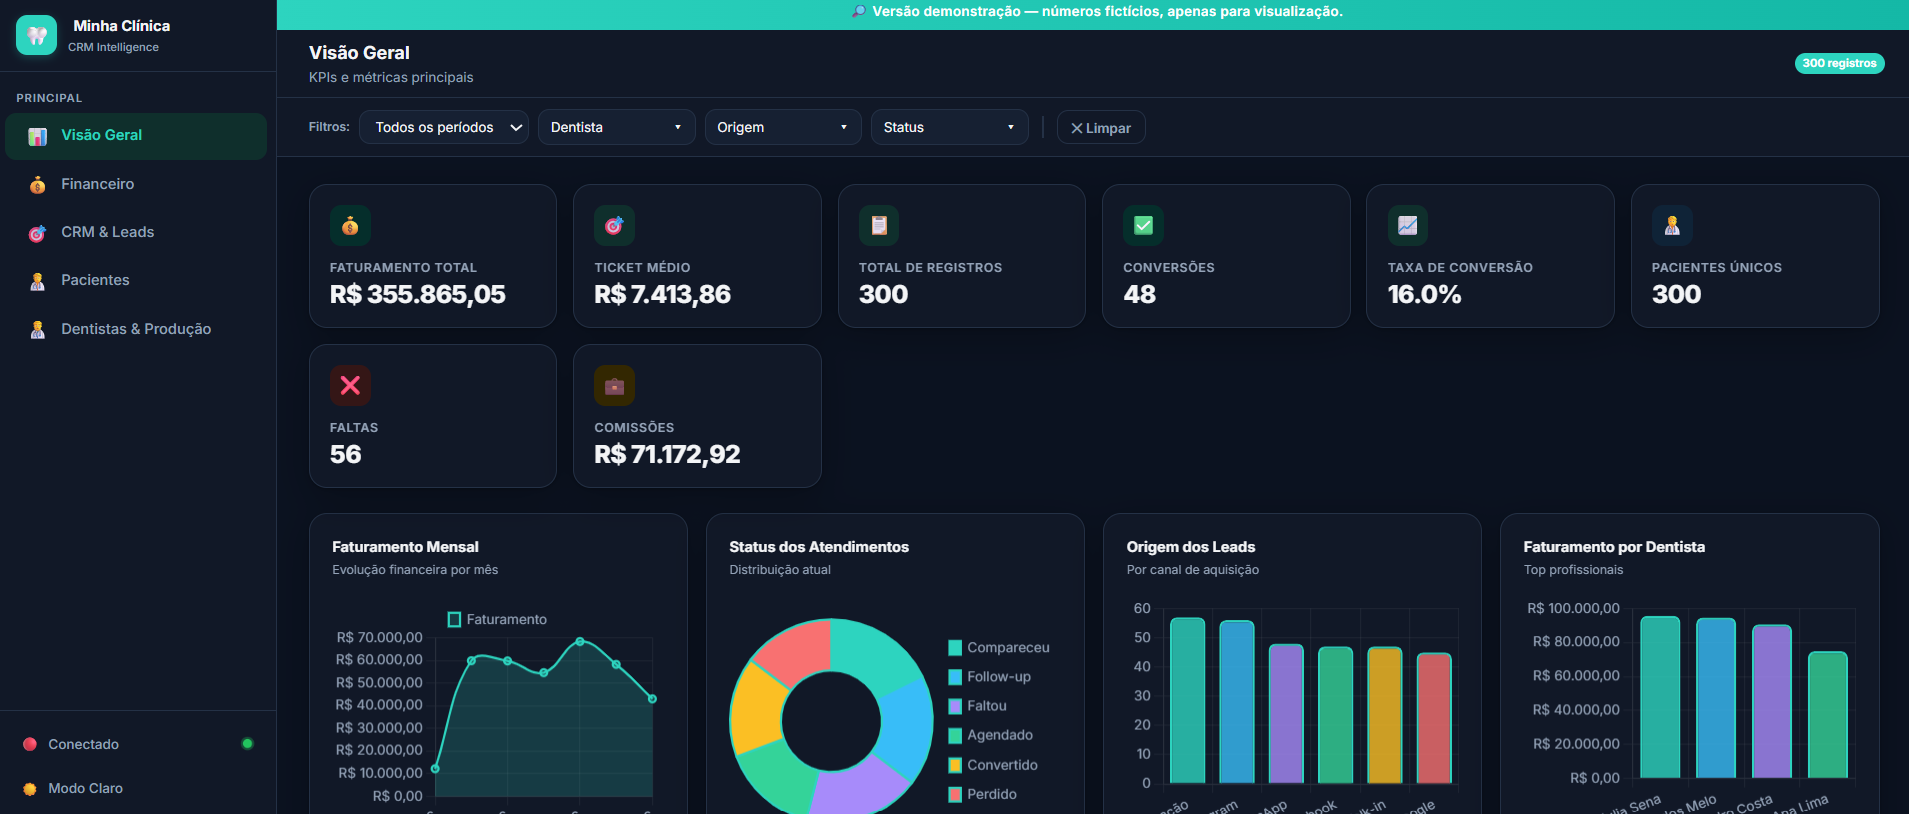Toggle Convertido legend in status chart
This screenshot has height=814, width=1909.
pyautogui.click(x=955, y=765)
